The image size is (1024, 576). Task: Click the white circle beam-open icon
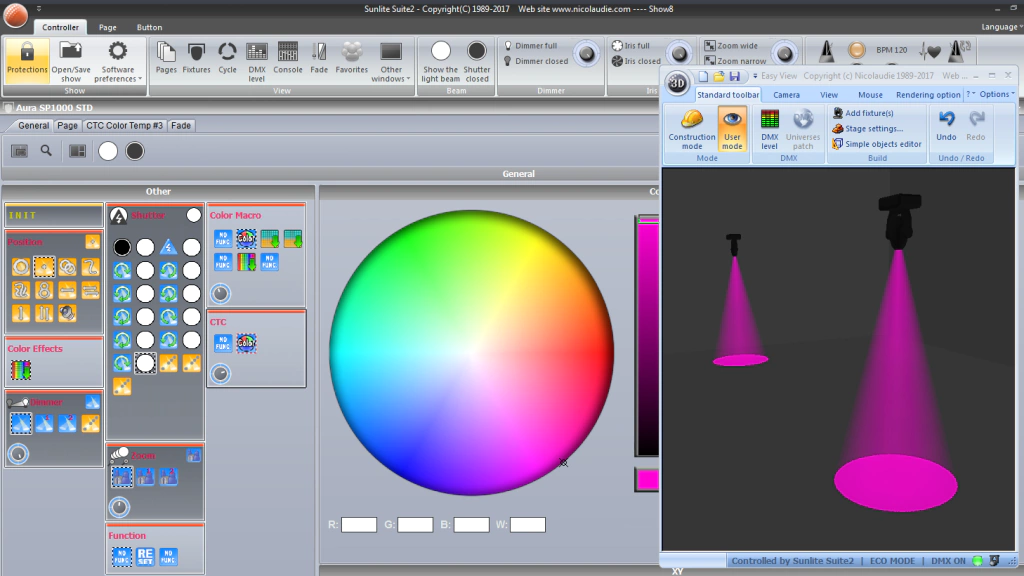(x=108, y=152)
